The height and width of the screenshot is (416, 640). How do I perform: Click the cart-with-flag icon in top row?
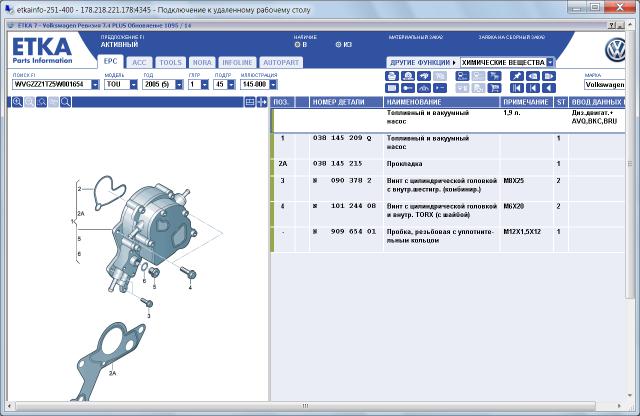[x=494, y=76]
